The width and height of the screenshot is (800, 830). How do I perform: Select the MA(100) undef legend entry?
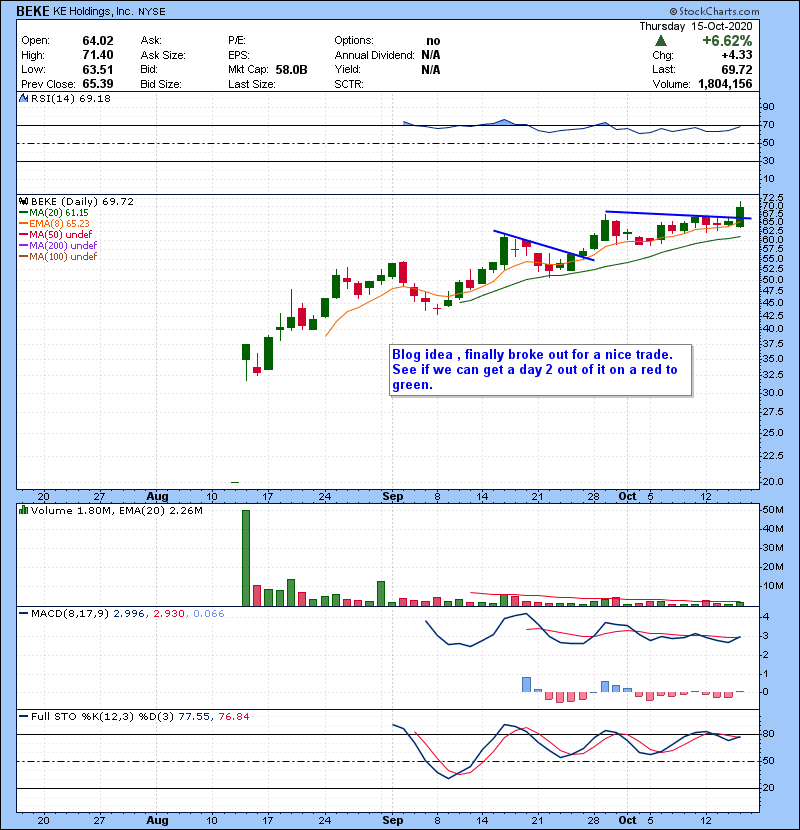[x=58, y=257]
